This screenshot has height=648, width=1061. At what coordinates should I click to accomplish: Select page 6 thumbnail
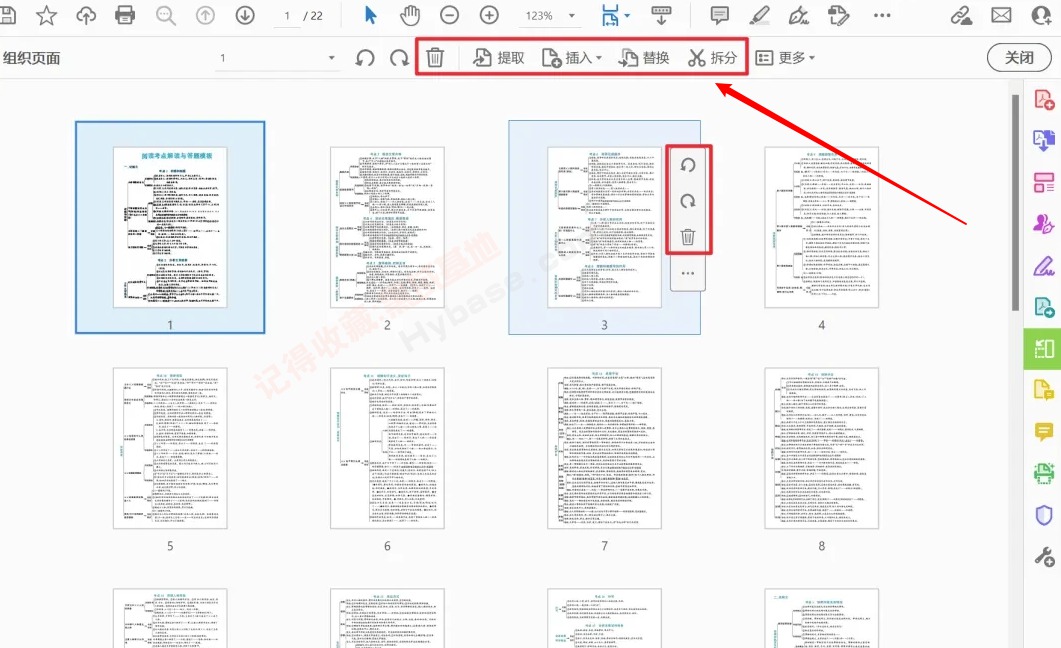(387, 448)
